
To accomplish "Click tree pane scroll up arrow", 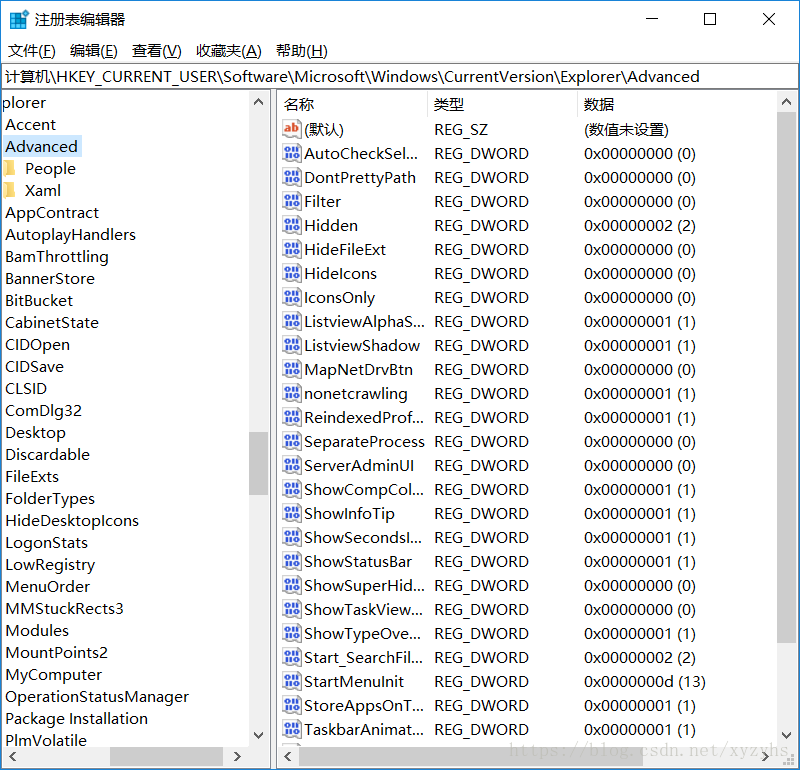I will [x=259, y=102].
